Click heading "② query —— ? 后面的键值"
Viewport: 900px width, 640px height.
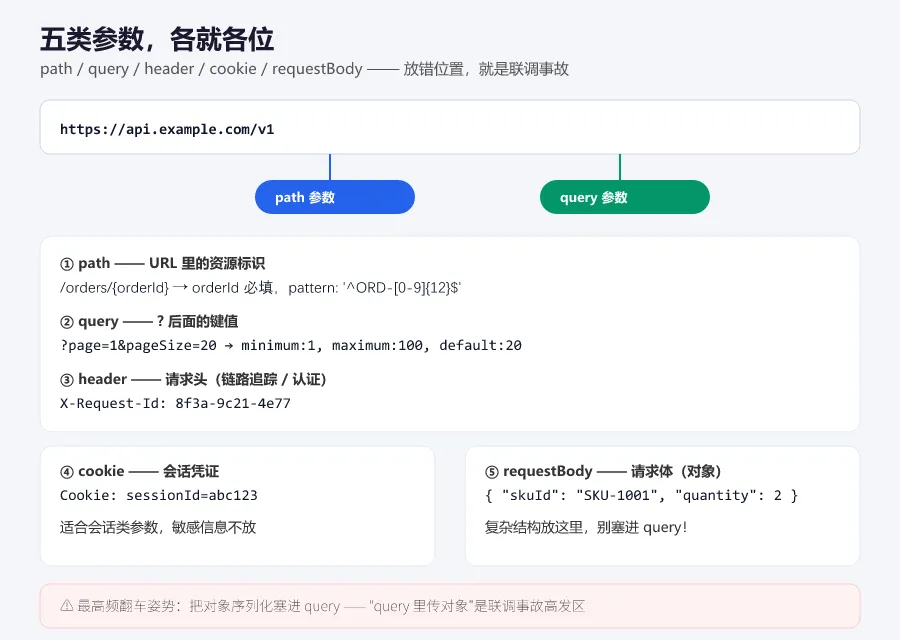click(149, 321)
